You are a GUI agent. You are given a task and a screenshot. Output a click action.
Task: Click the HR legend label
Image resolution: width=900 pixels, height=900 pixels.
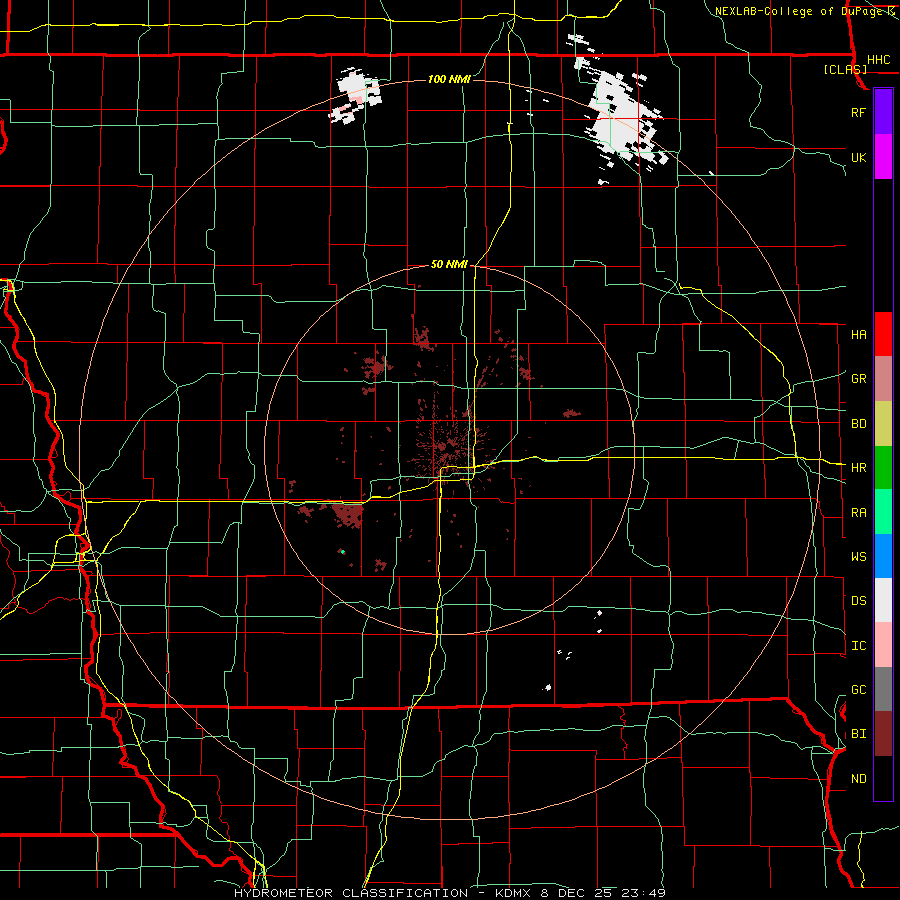858,468
